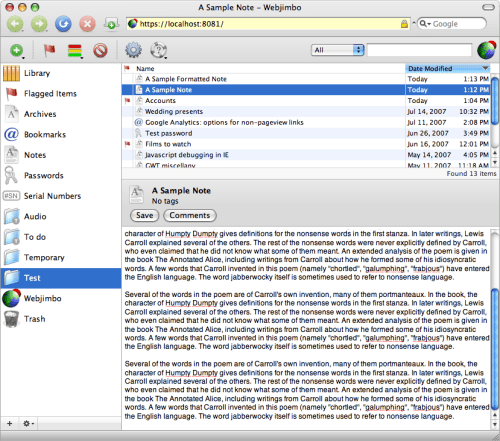
Task: Open the To do smart folder
Action: pyautogui.click(x=61, y=237)
